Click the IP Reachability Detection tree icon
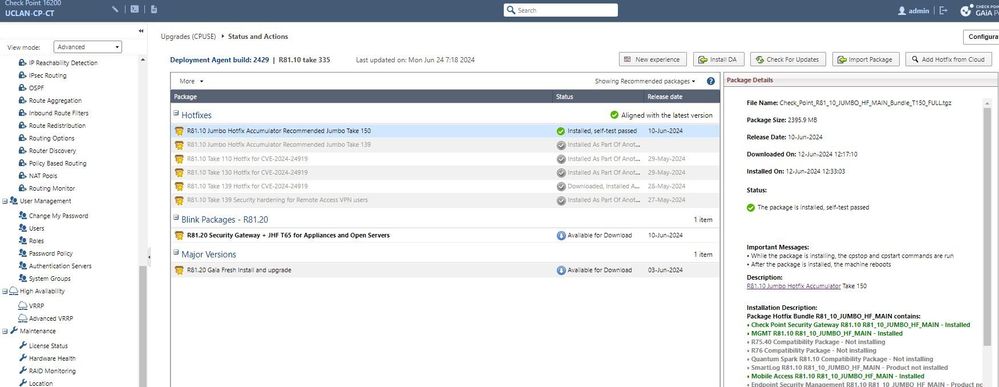The image size is (999, 387). pyautogui.click(x=23, y=63)
